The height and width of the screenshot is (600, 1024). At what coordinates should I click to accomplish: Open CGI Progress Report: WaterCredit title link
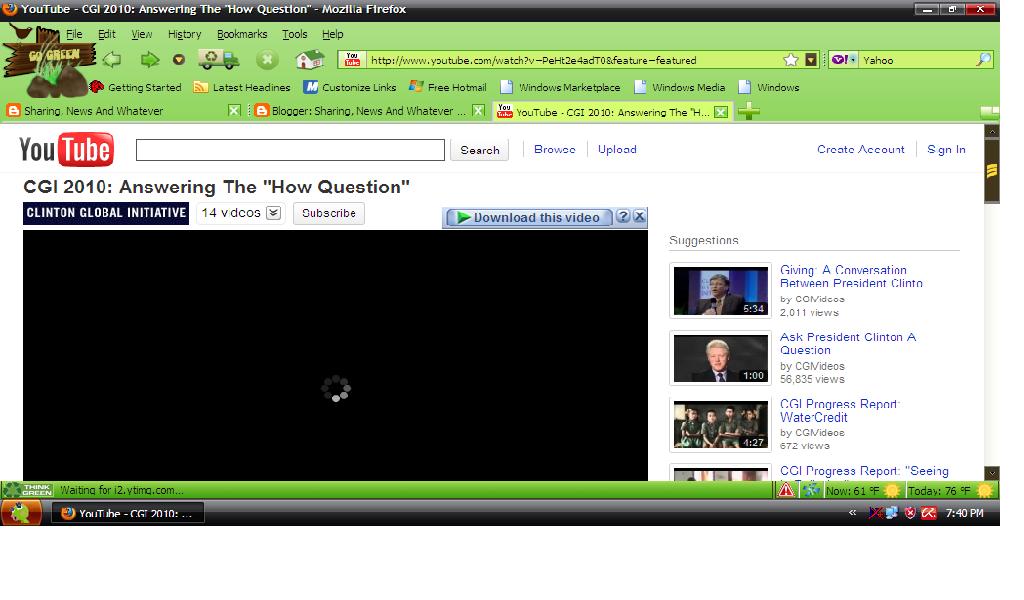(839, 411)
